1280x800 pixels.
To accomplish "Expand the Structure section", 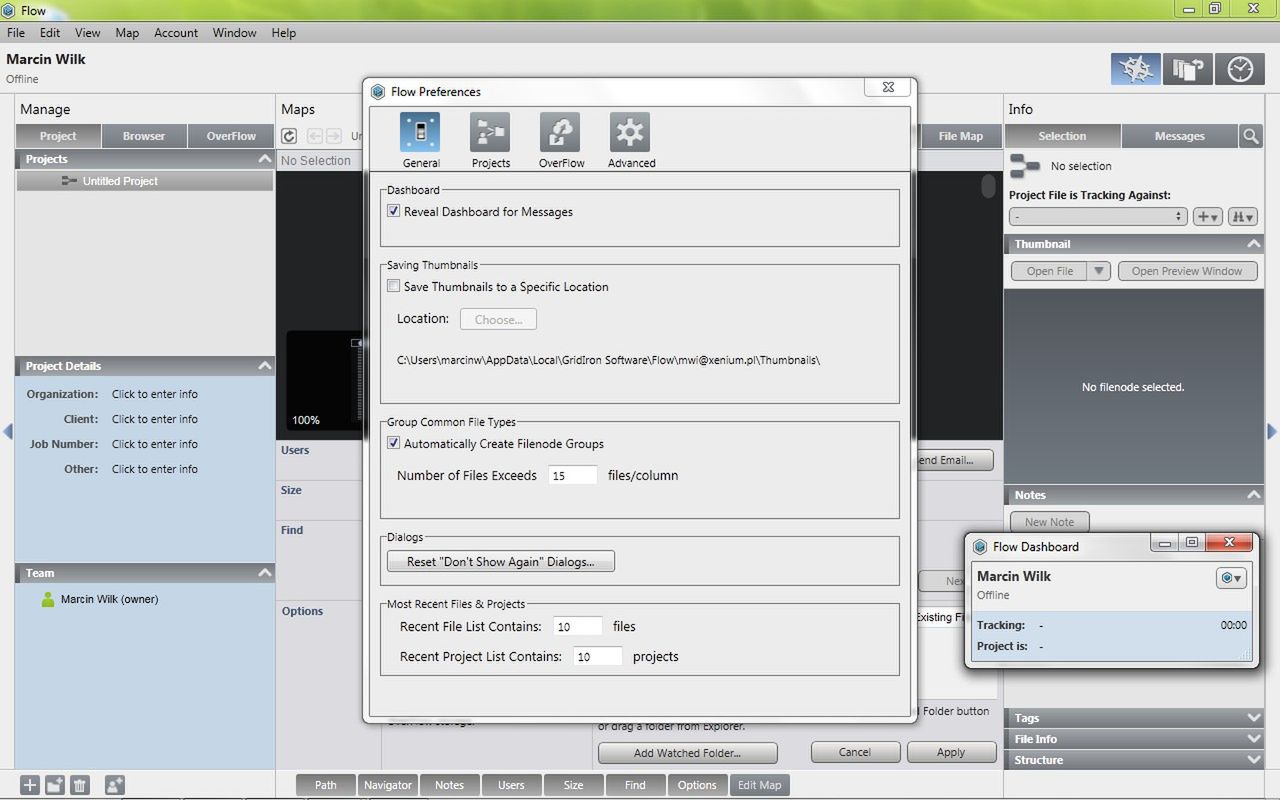I will click(x=1254, y=760).
